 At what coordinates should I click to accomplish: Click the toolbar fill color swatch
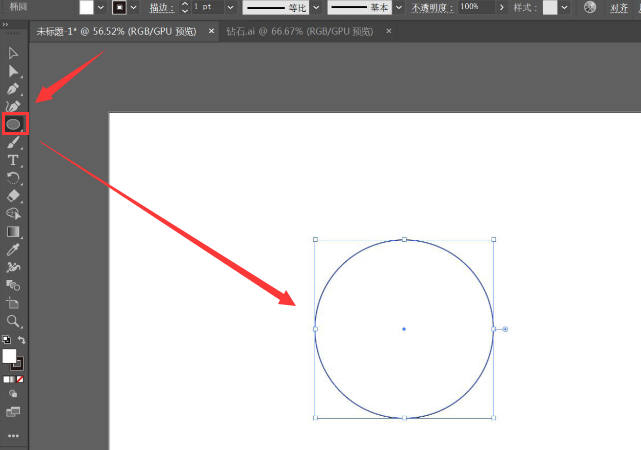(x=10, y=355)
